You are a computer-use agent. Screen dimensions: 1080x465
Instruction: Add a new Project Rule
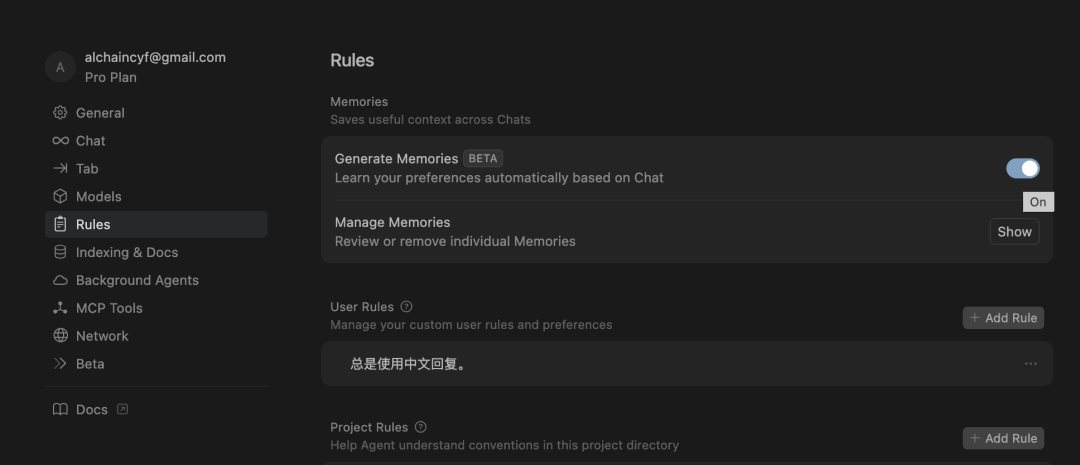tap(1004, 438)
